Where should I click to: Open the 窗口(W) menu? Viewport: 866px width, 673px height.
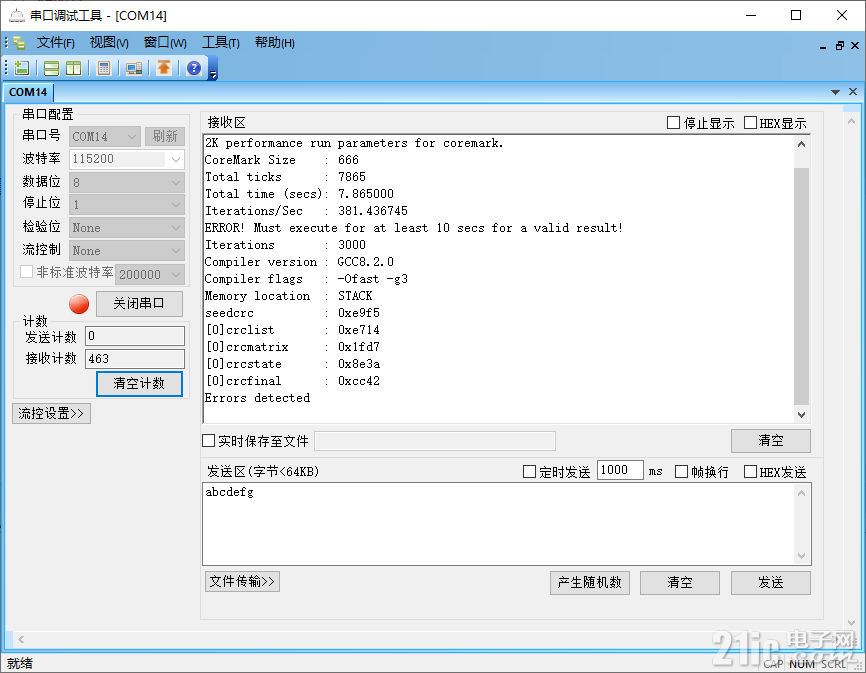pyautogui.click(x=165, y=43)
